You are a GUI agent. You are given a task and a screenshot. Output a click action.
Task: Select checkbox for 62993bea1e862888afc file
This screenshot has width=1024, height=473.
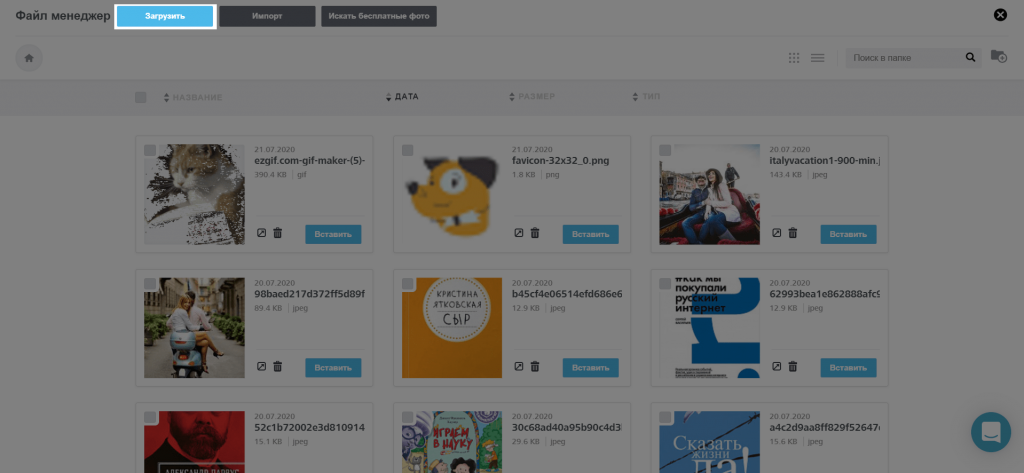pos(665,284)
